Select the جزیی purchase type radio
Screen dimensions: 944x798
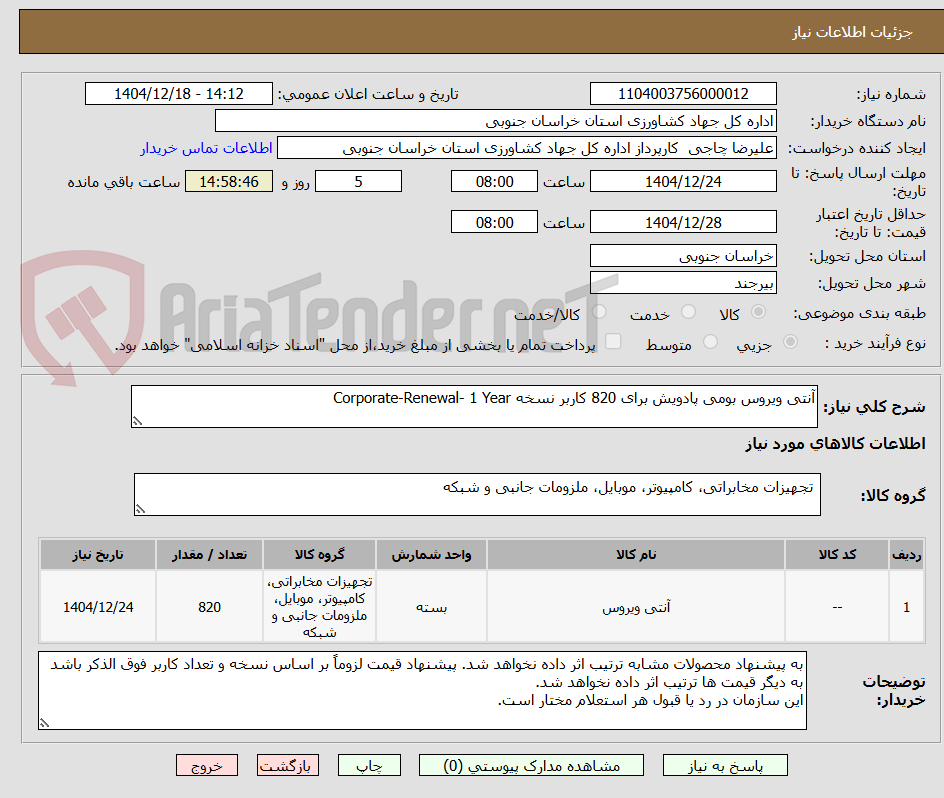pos(790,342)
